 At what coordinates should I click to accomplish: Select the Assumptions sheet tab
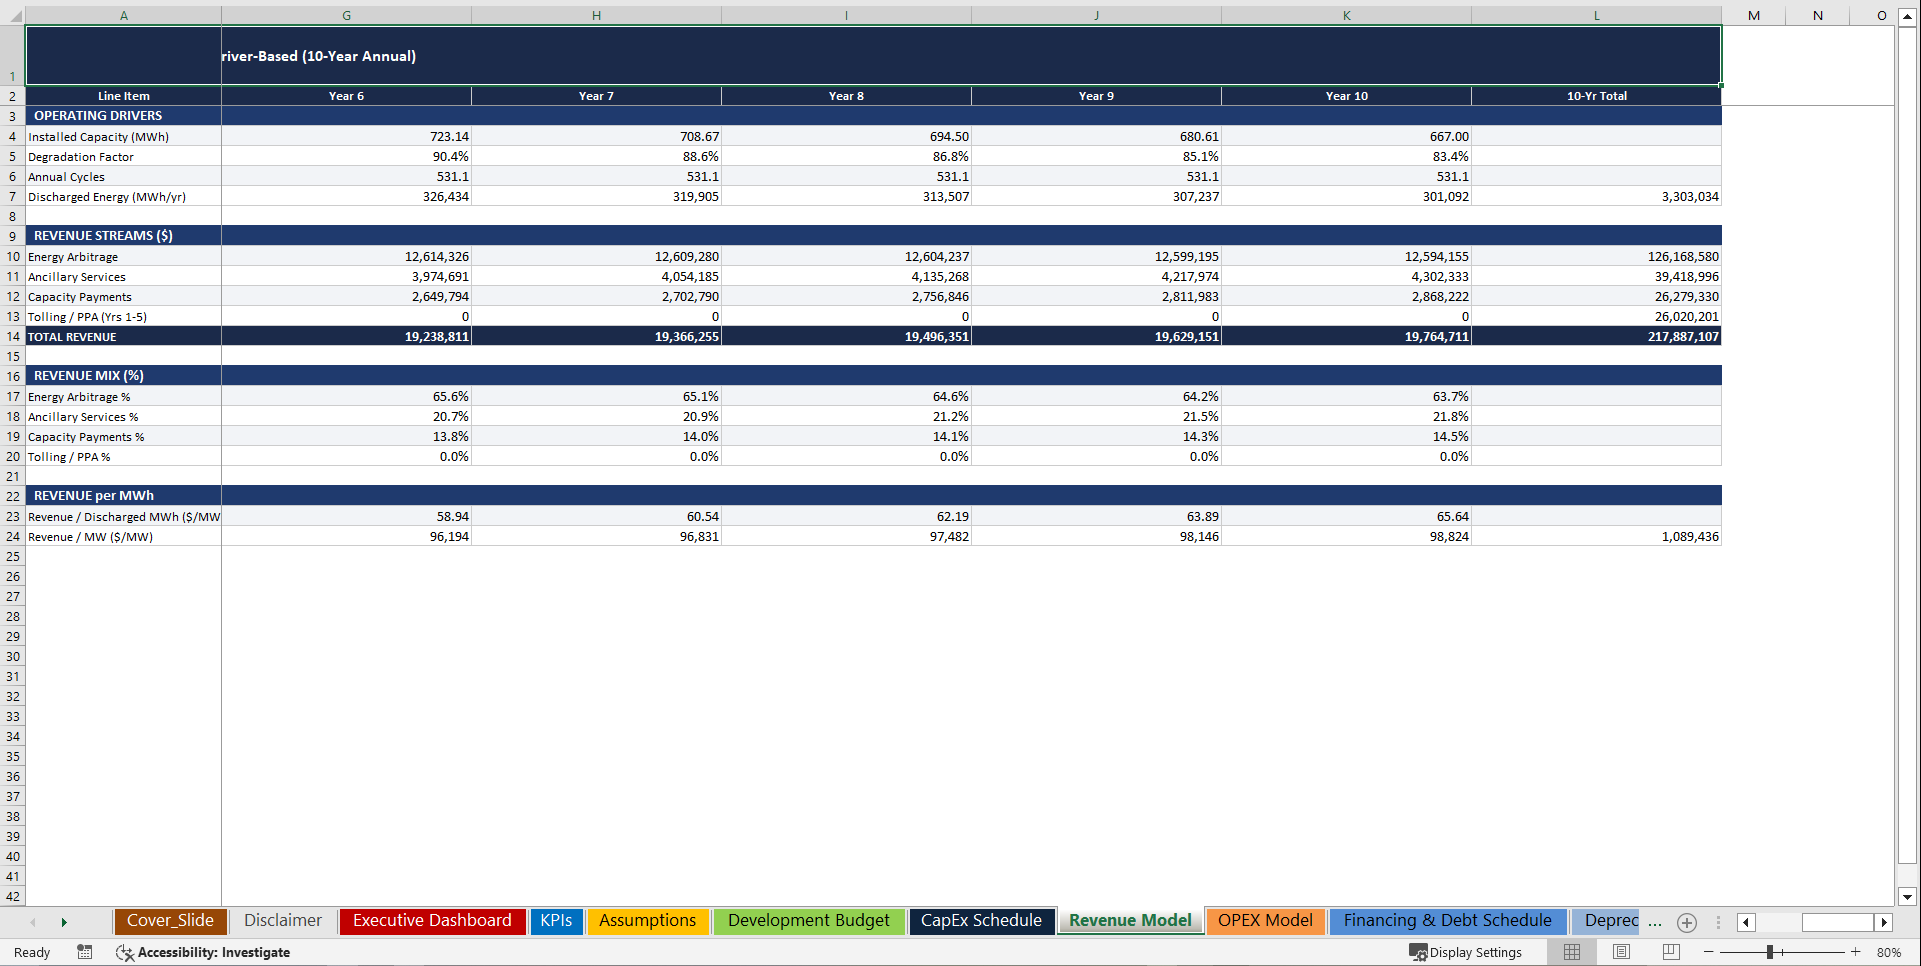click(648, 920)
